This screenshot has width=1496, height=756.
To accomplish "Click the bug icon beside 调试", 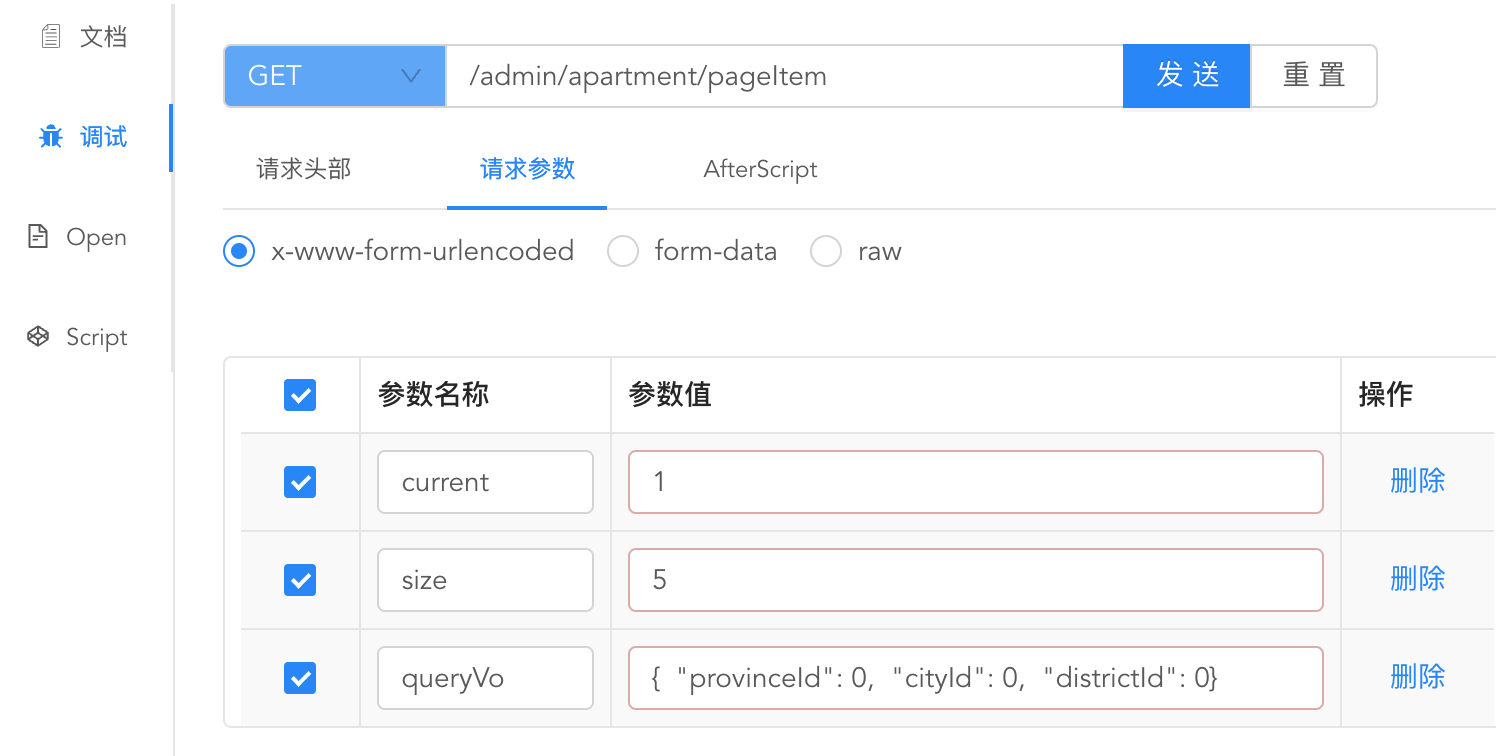I will [50, 137].
